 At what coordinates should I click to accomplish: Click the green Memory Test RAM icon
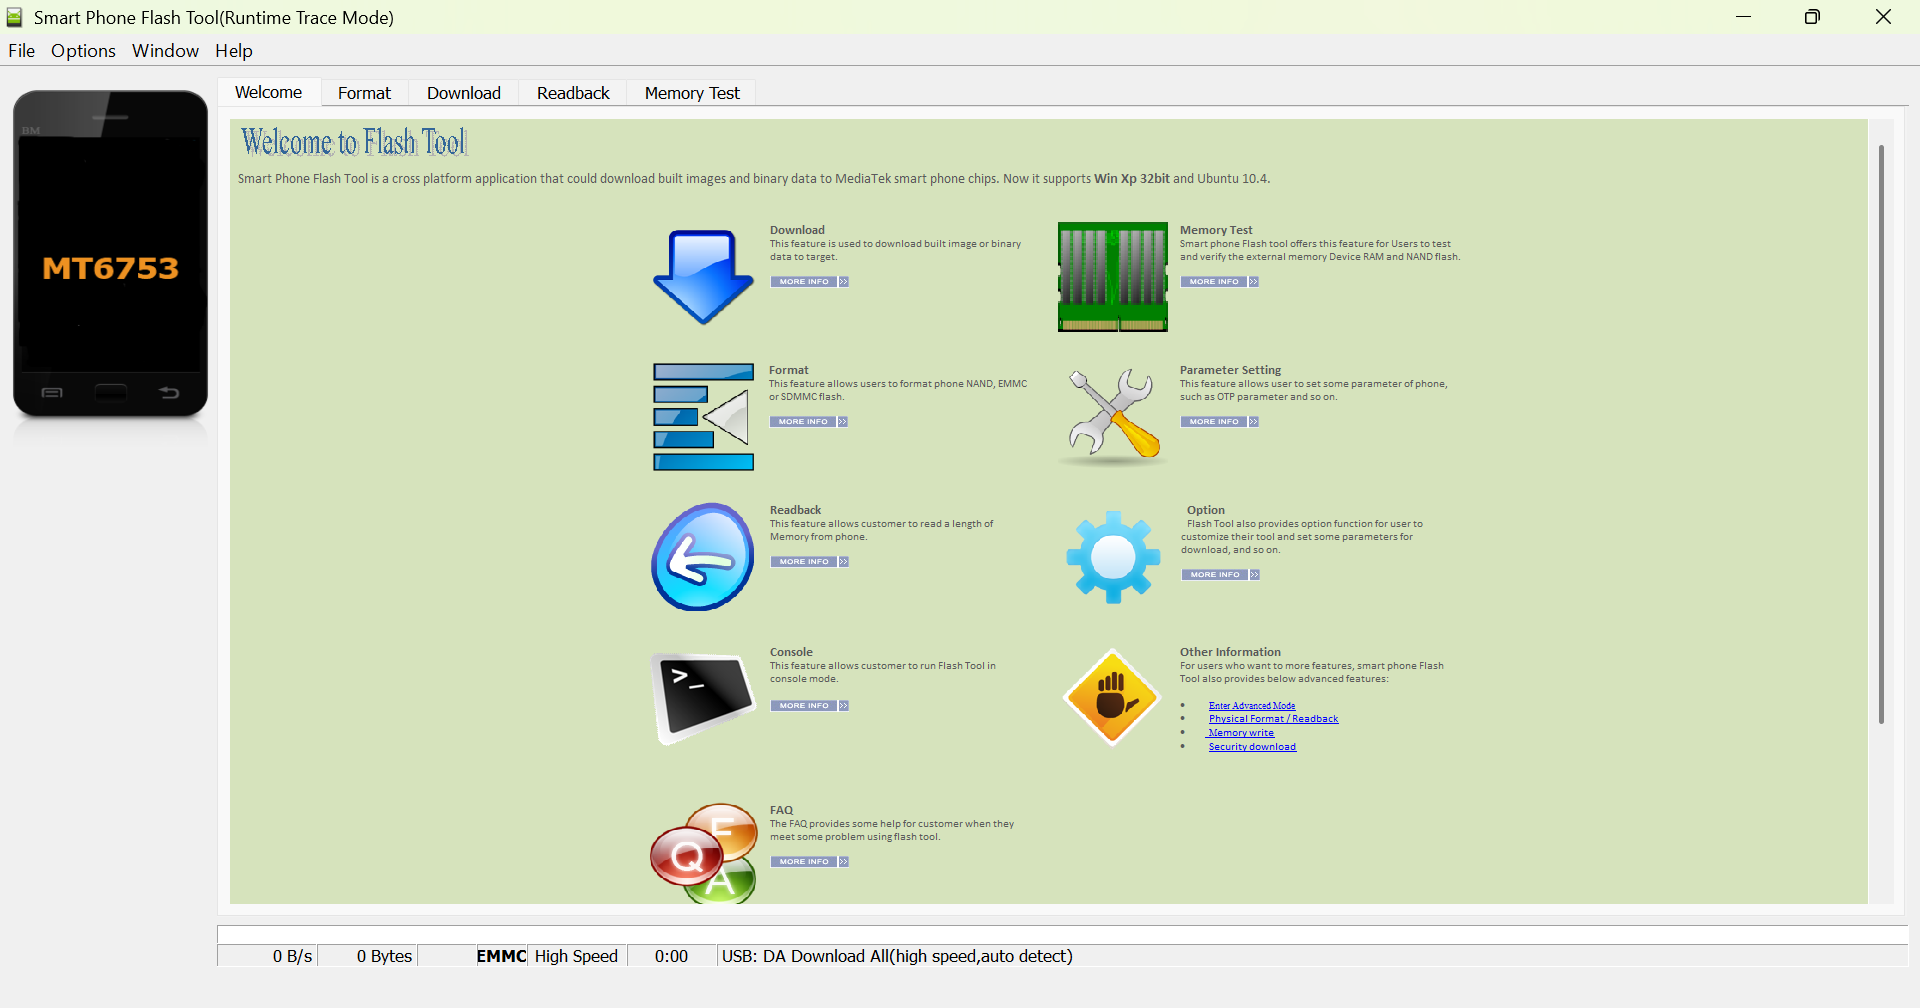tap(1113, 277)
